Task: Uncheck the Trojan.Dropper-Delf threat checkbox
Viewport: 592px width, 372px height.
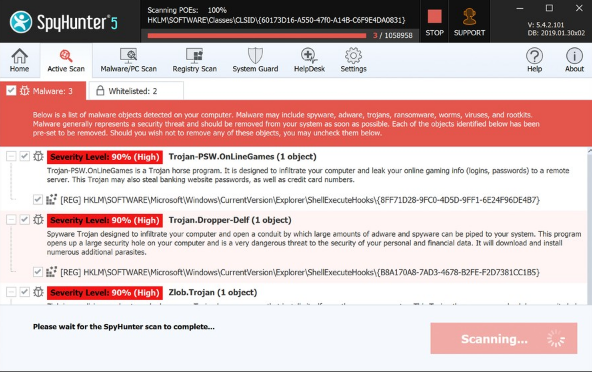Action: click(25, 219)
